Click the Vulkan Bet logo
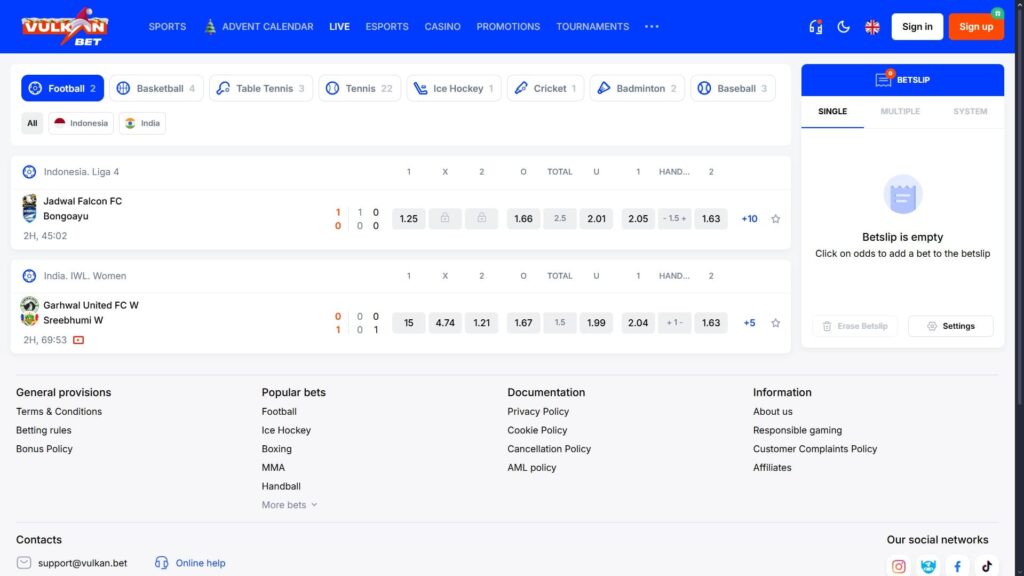Viewport: 1024px width, 576px height. (x=64, y=26)
